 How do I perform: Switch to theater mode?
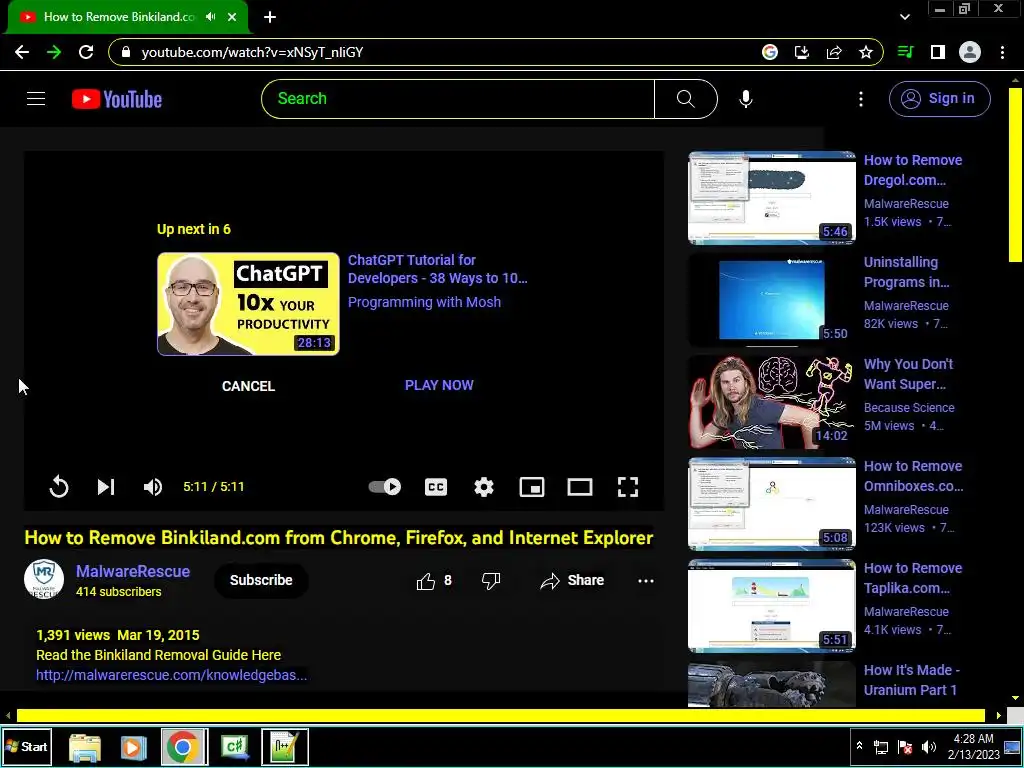coord(580,487)
